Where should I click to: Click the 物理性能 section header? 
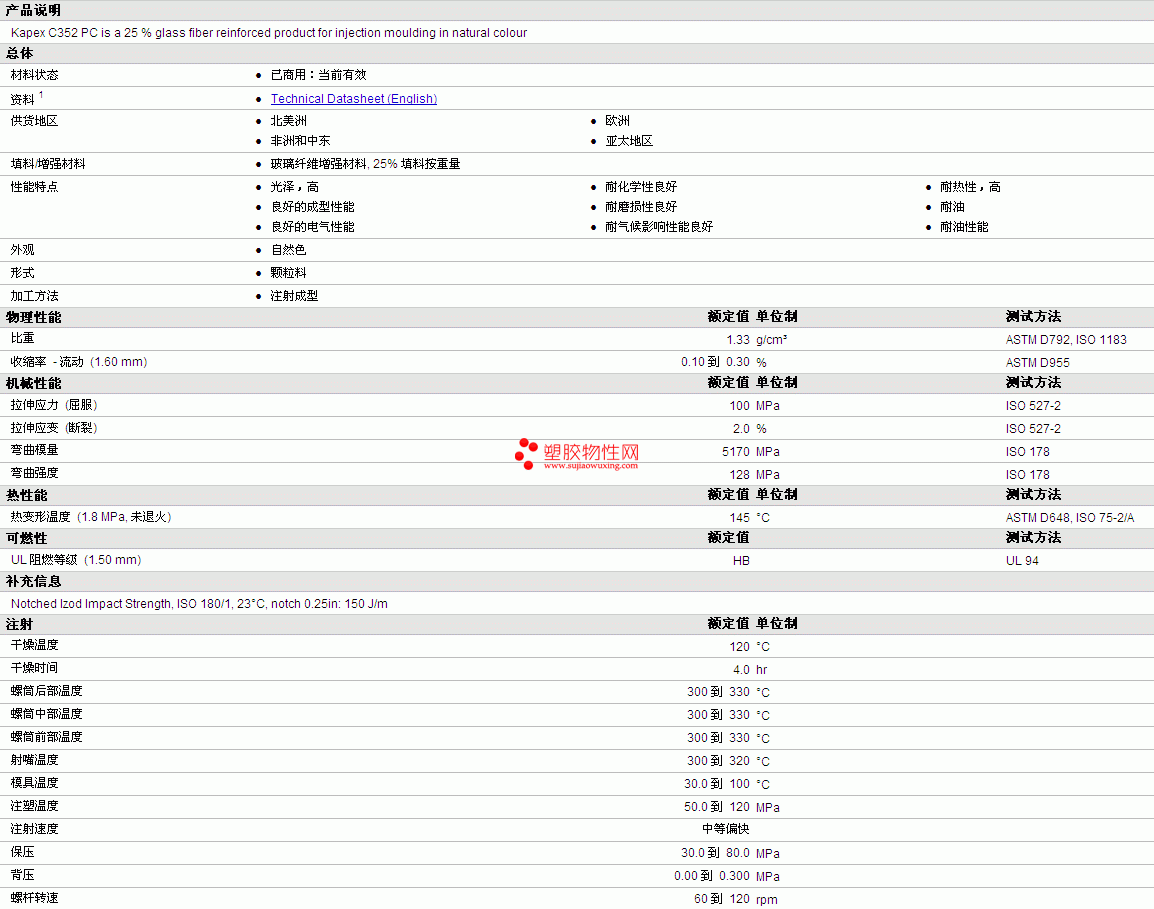34,317
